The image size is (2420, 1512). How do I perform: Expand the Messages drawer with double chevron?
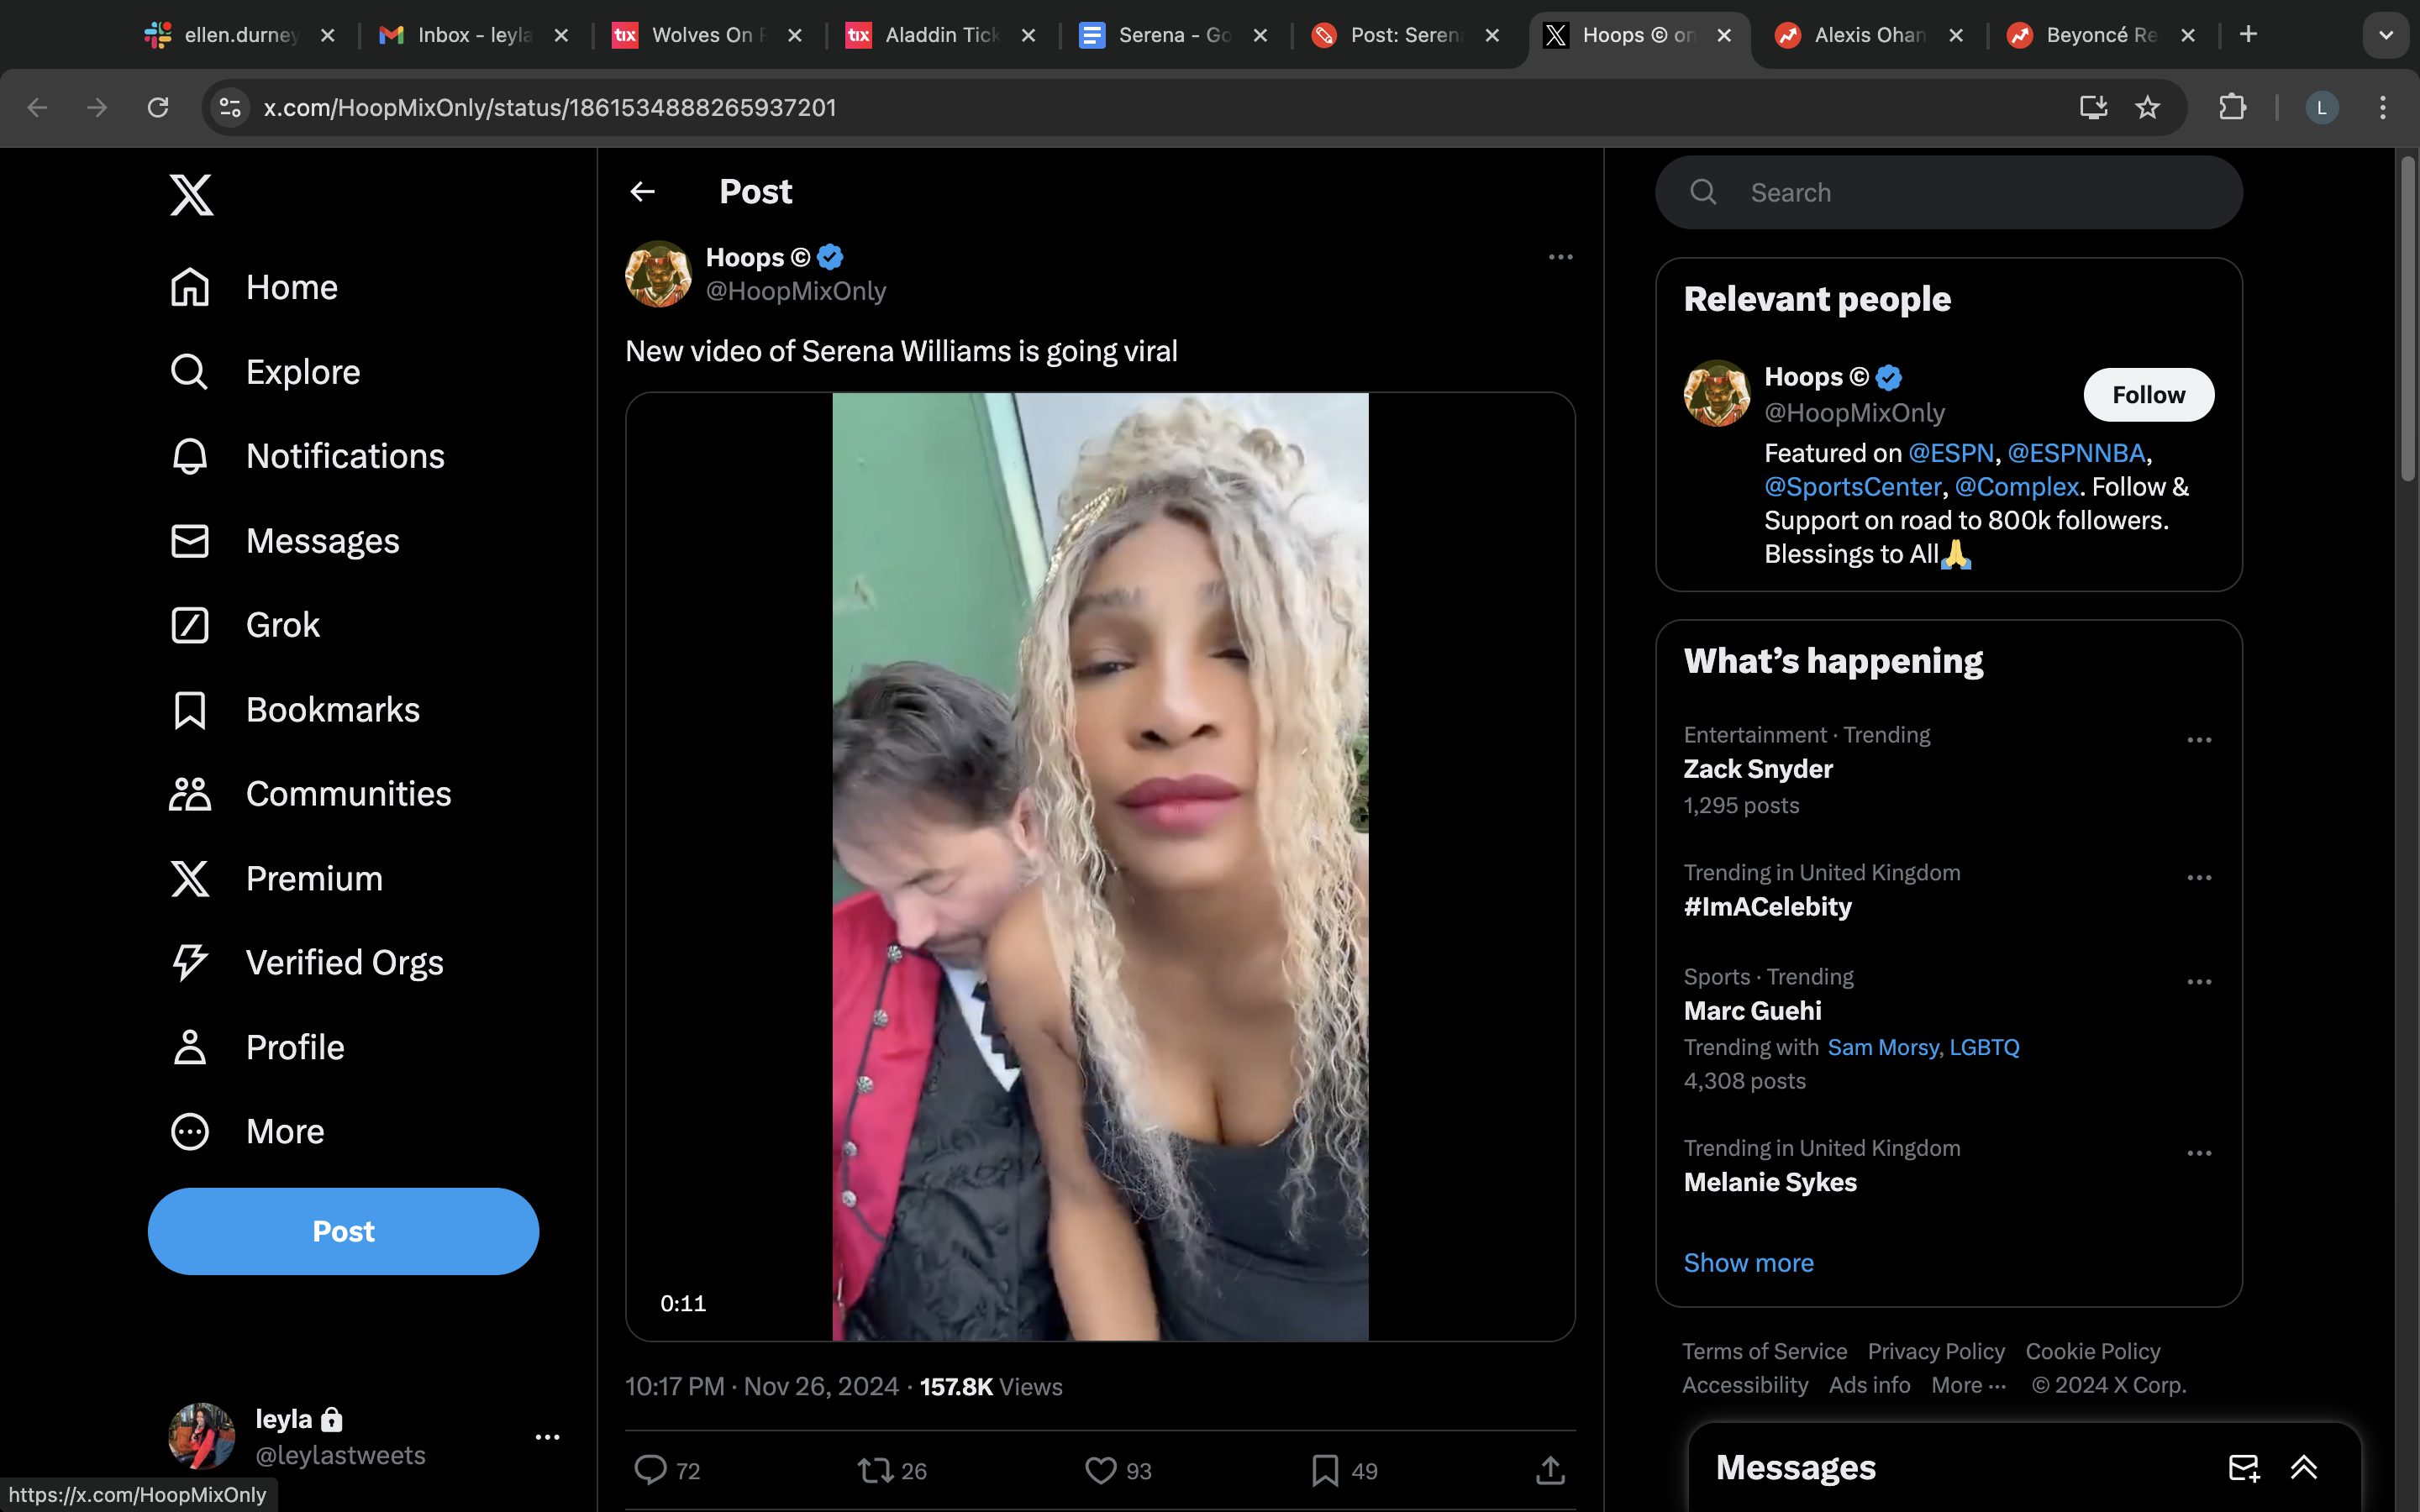[x=2304, y=1467]
